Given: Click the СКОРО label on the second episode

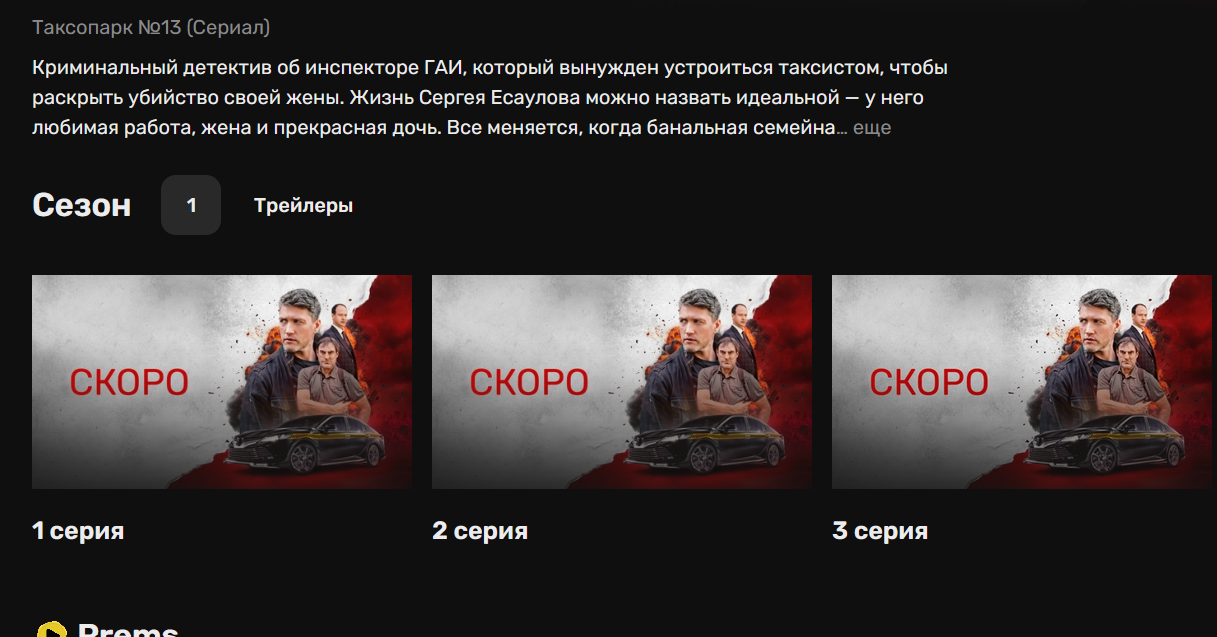Looking at the screenshot, I should coord(529,382).
